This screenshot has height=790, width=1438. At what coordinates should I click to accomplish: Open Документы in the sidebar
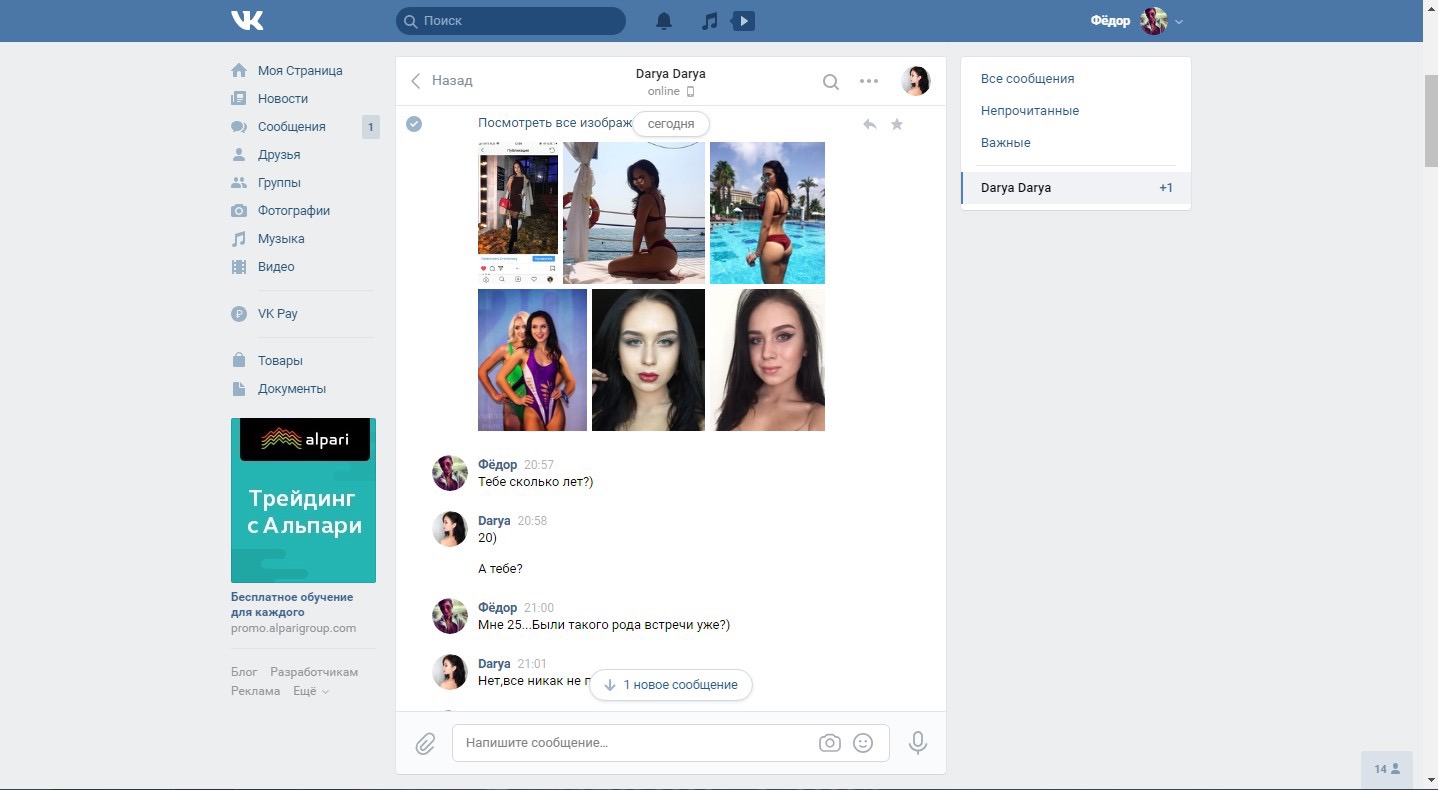coord(292,389)
